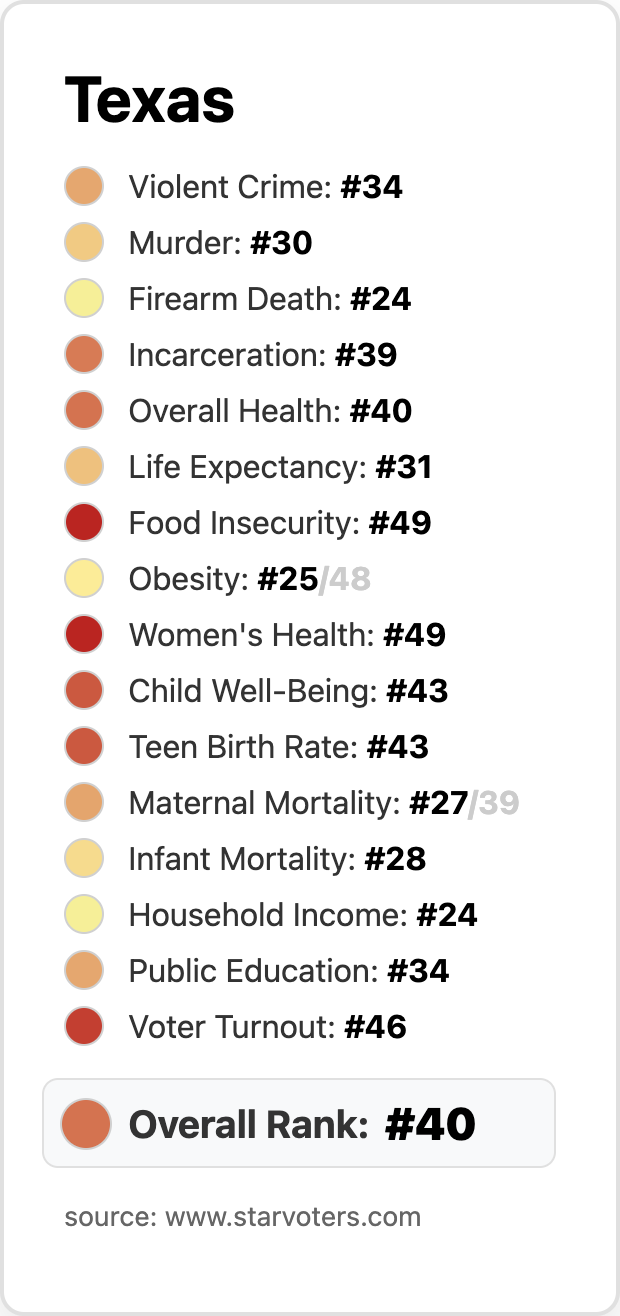Viewport: 620px width, 1316px height.
Task: Click the Firearm Death yellow dot
Action: 84,299
